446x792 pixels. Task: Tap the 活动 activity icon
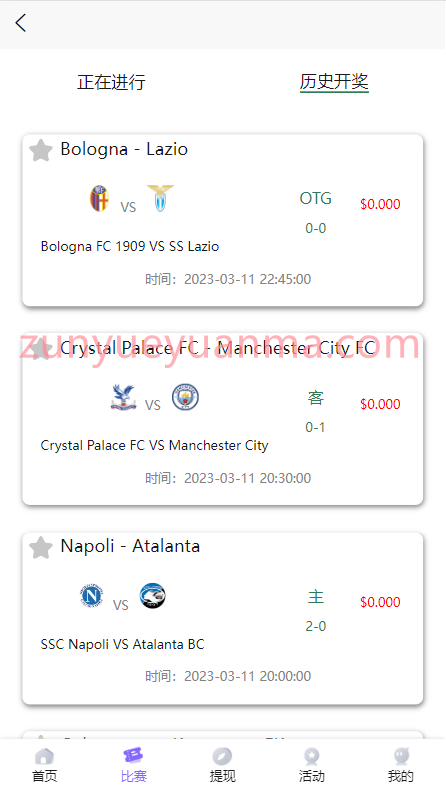pos(312,756)
